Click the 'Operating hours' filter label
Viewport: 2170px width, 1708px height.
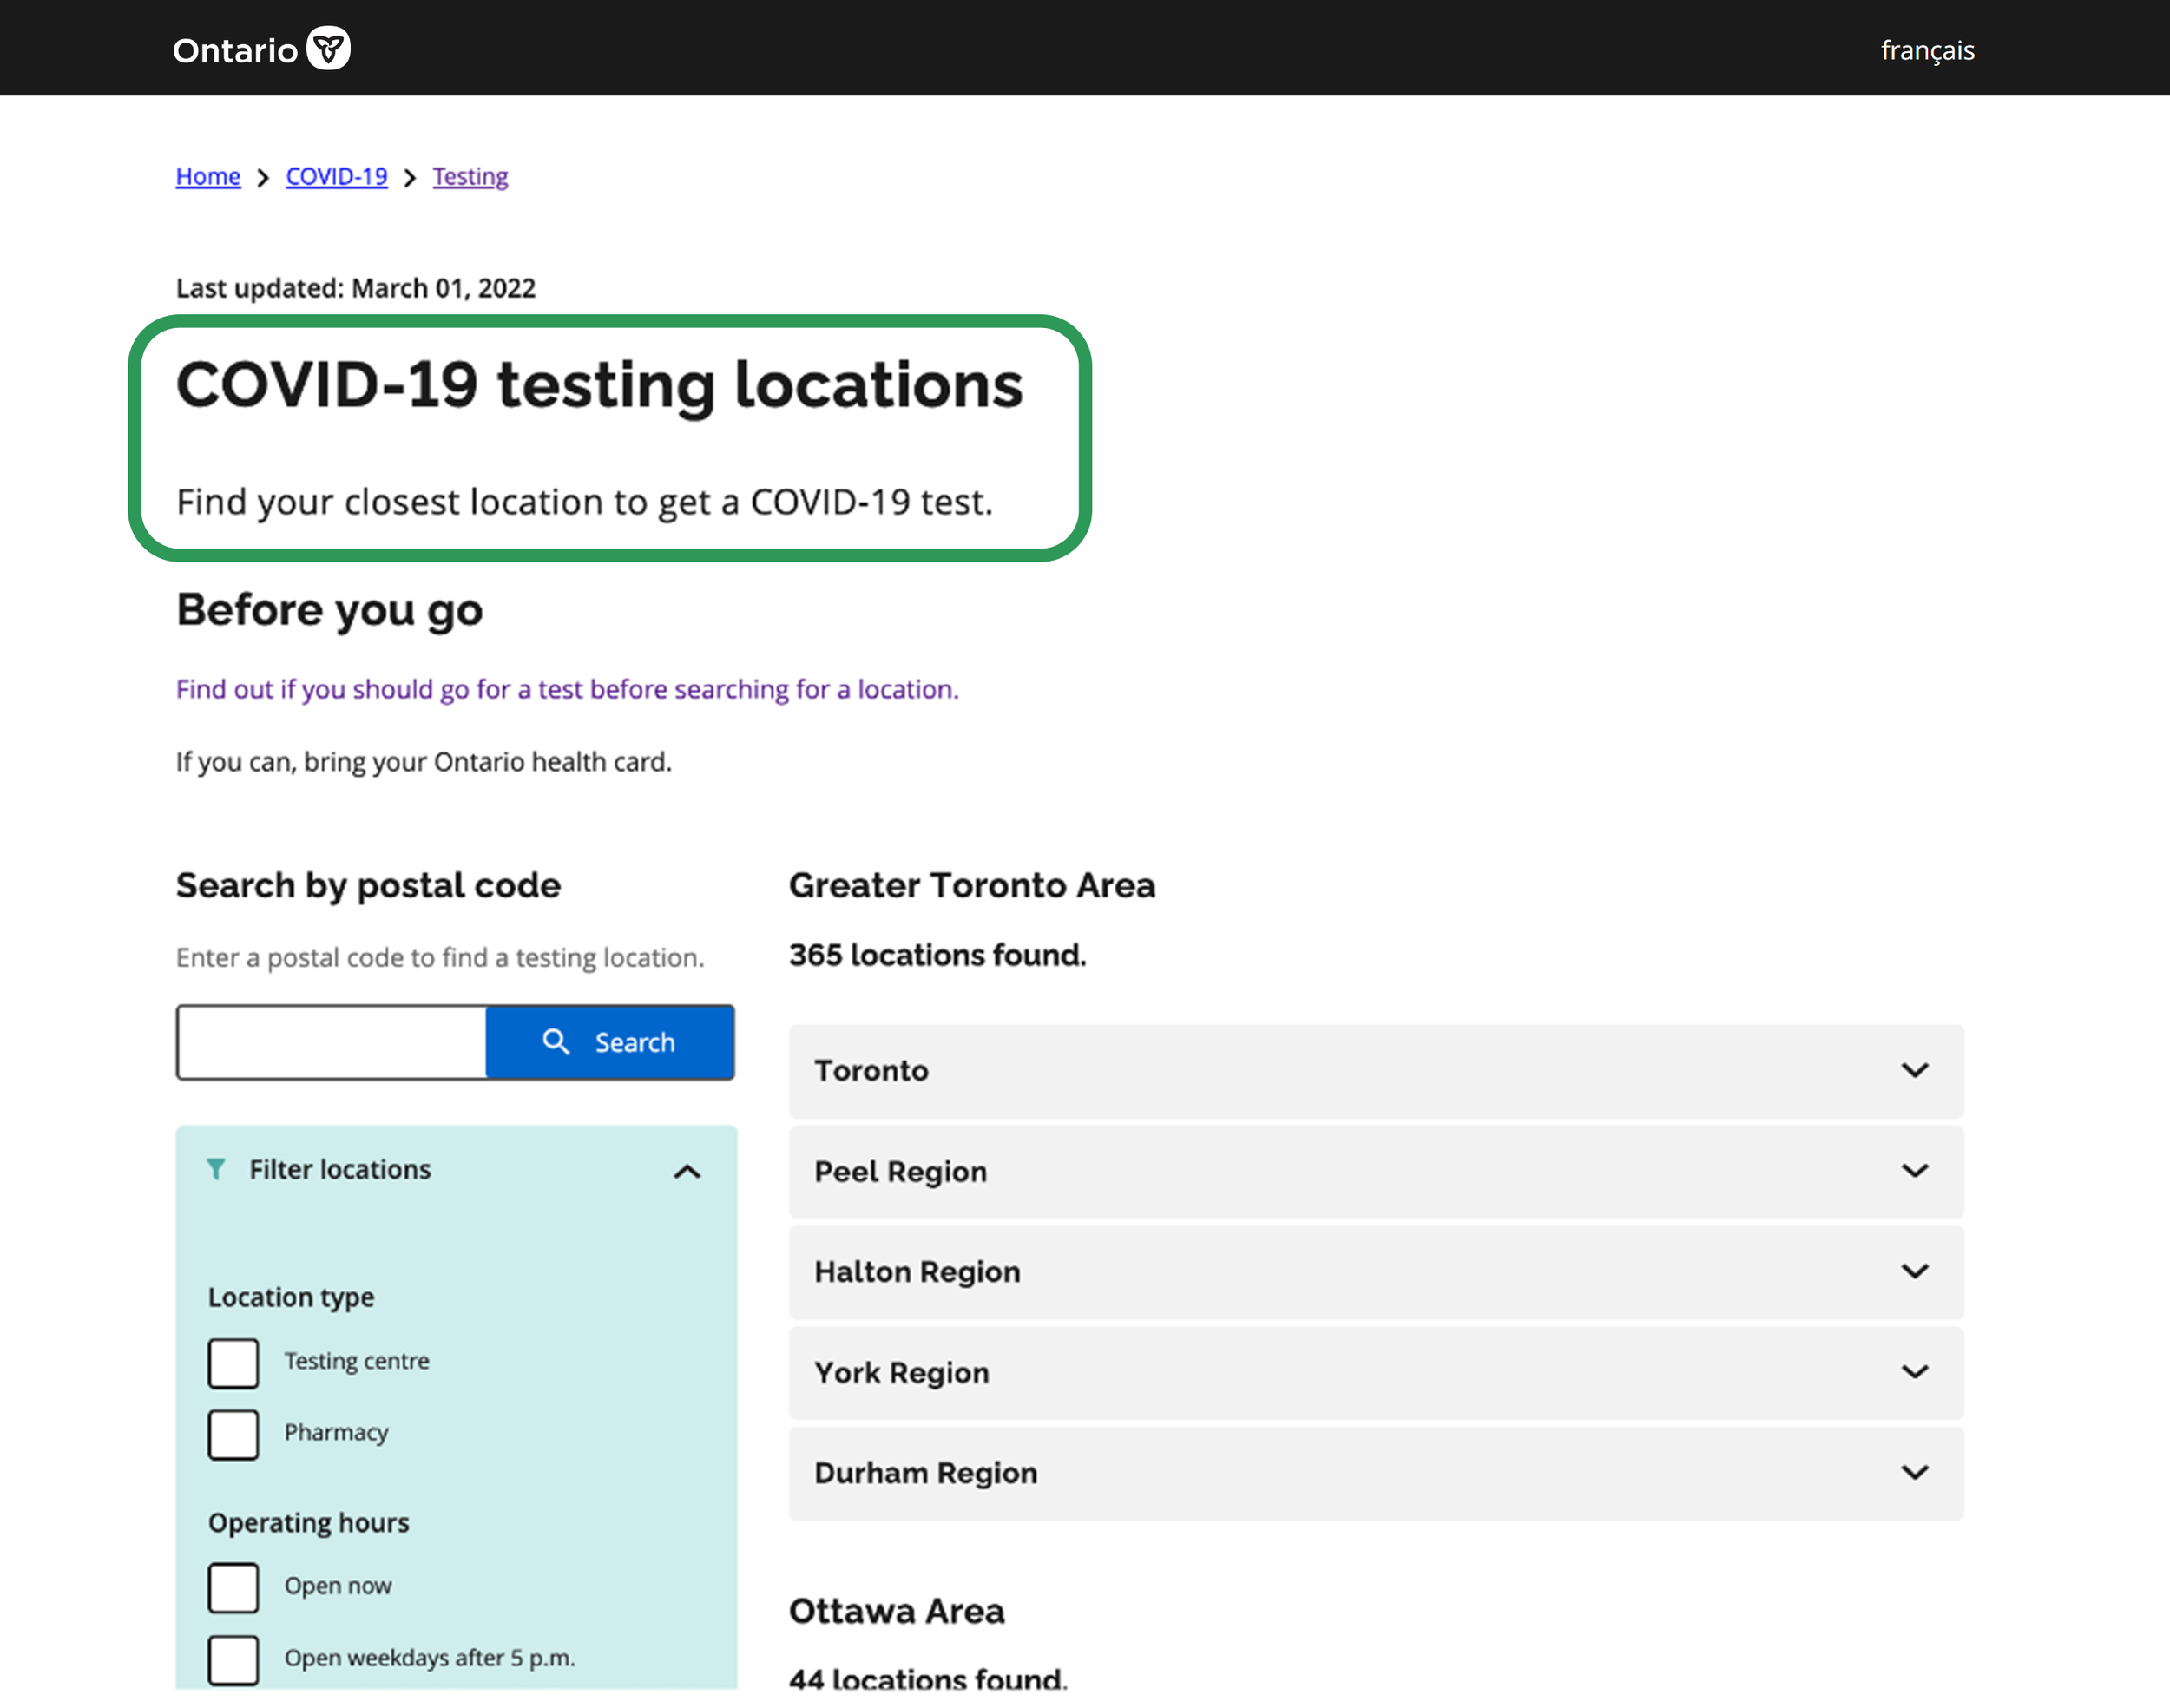coord(309,1523)
